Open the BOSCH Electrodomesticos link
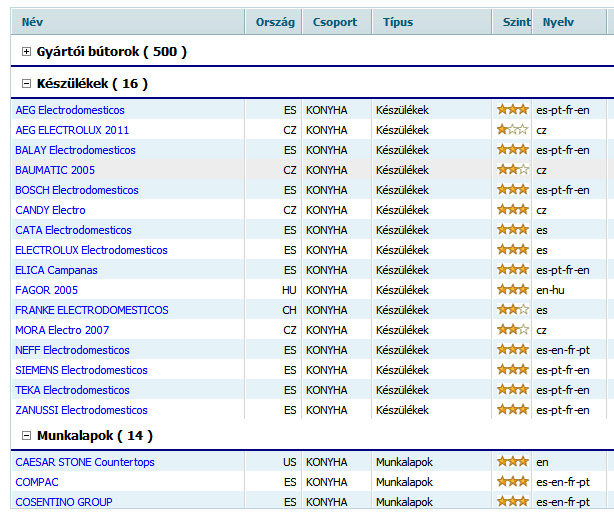The image size is (614, 512). pyautogui.click(x=77, y=190)
